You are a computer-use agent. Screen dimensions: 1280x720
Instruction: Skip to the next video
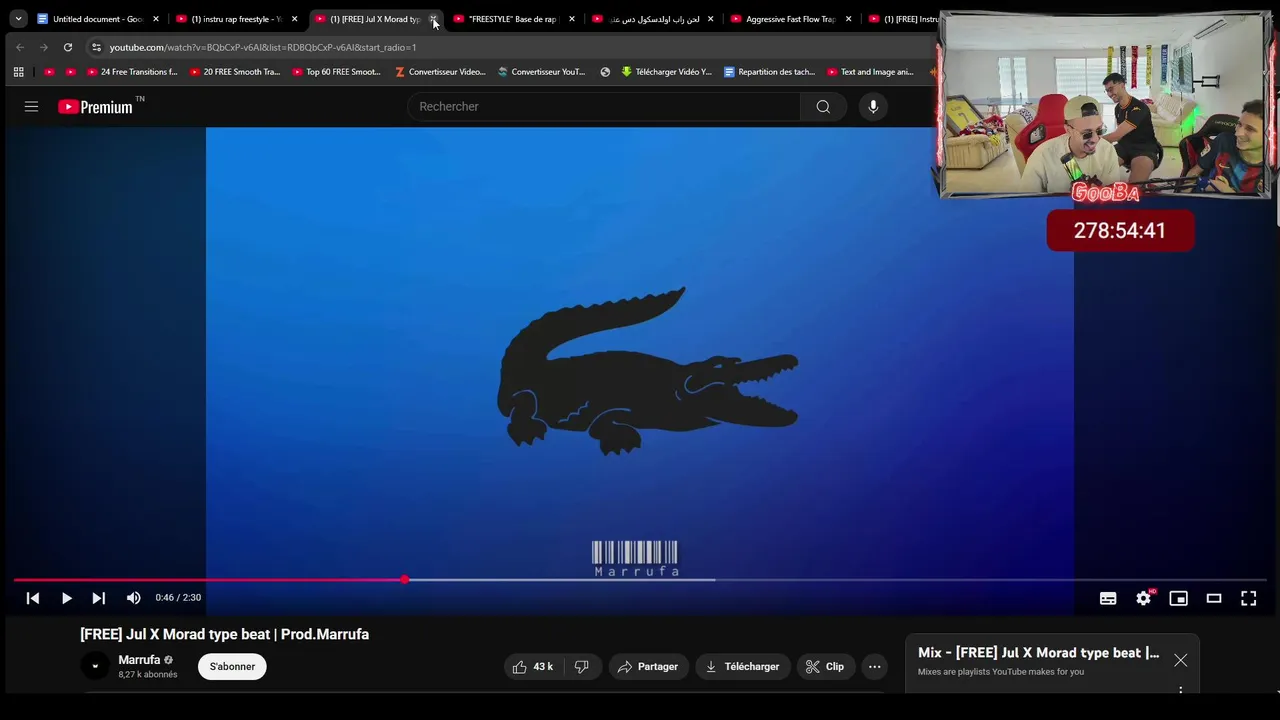[x=98, y=598]
